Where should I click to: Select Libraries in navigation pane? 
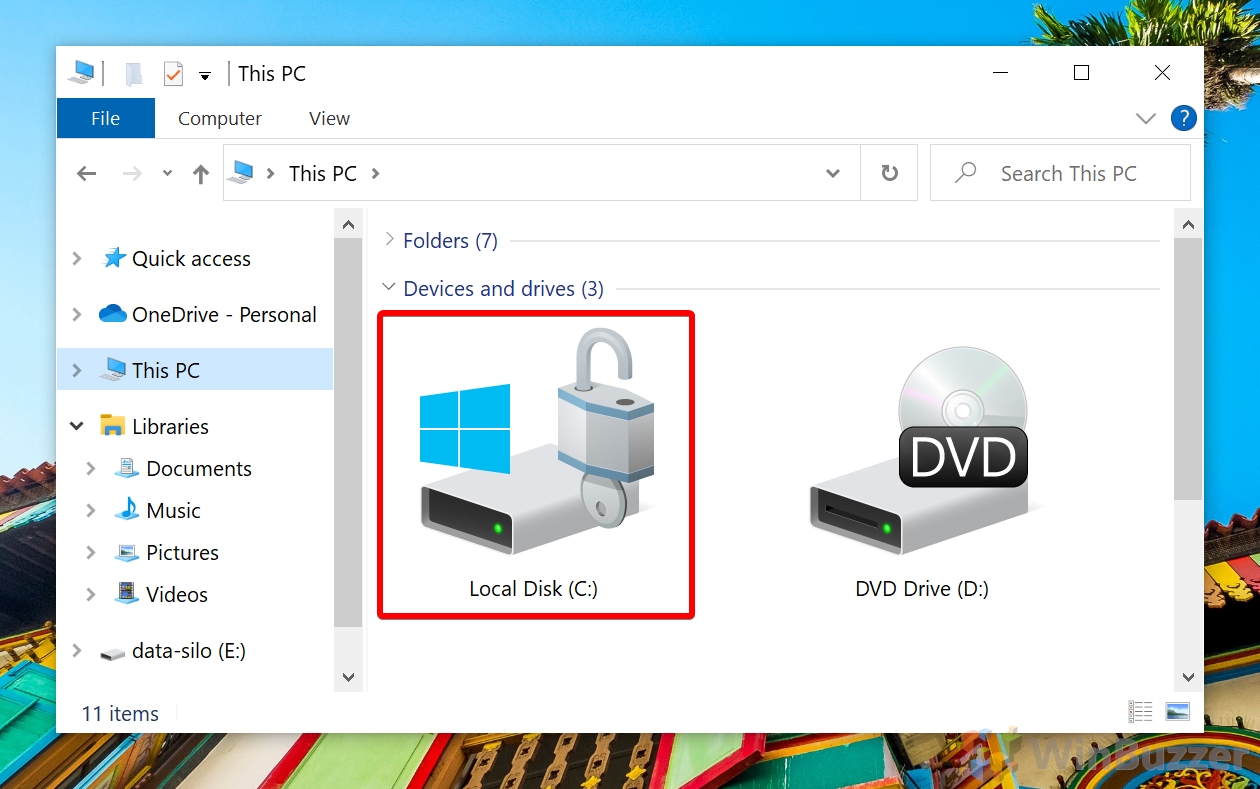[x=170, y=427]
